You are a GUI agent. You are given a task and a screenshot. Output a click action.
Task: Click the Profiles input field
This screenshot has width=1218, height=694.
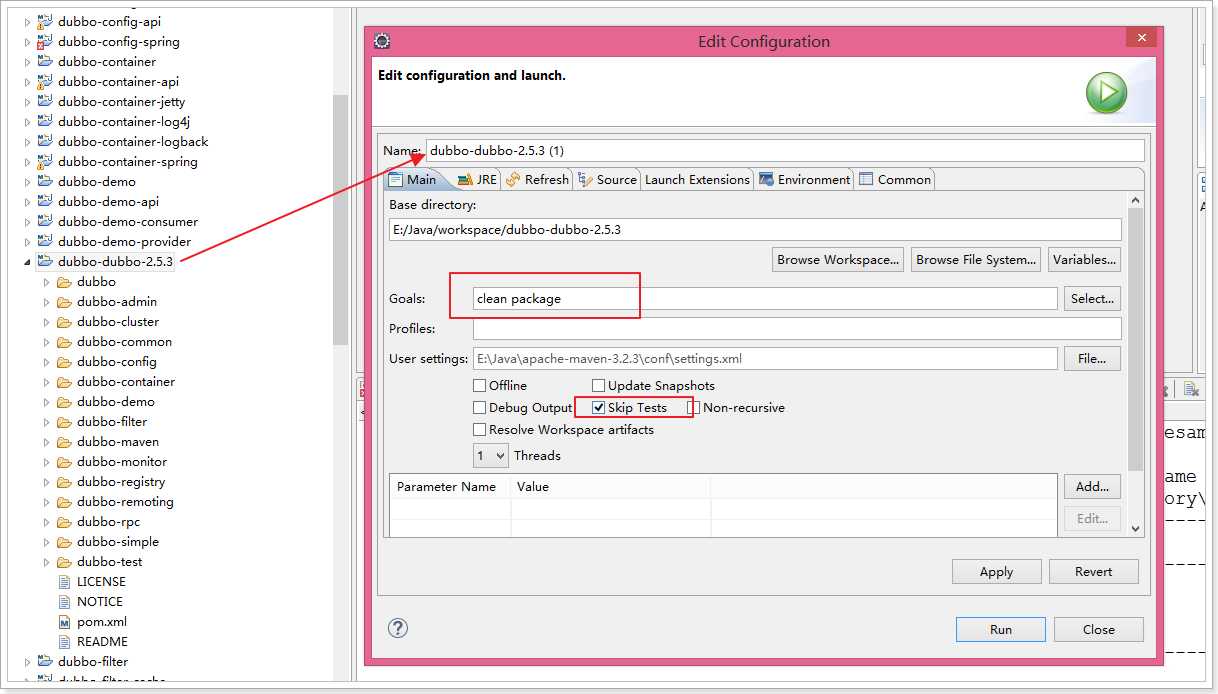[x=797, y=328]
